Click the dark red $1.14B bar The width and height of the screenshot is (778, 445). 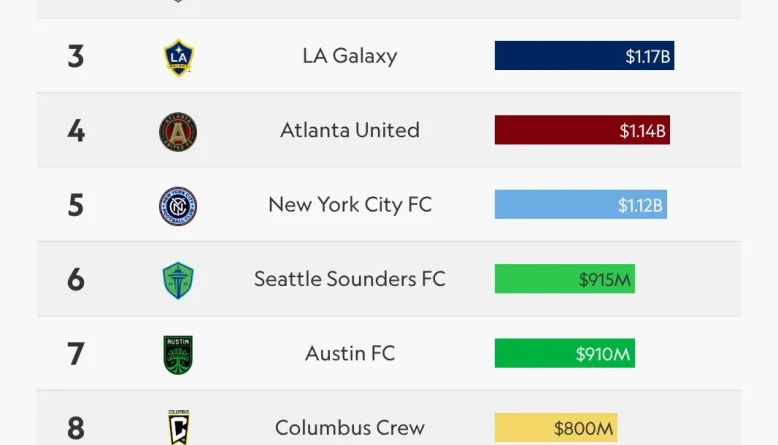click(582, 130)
